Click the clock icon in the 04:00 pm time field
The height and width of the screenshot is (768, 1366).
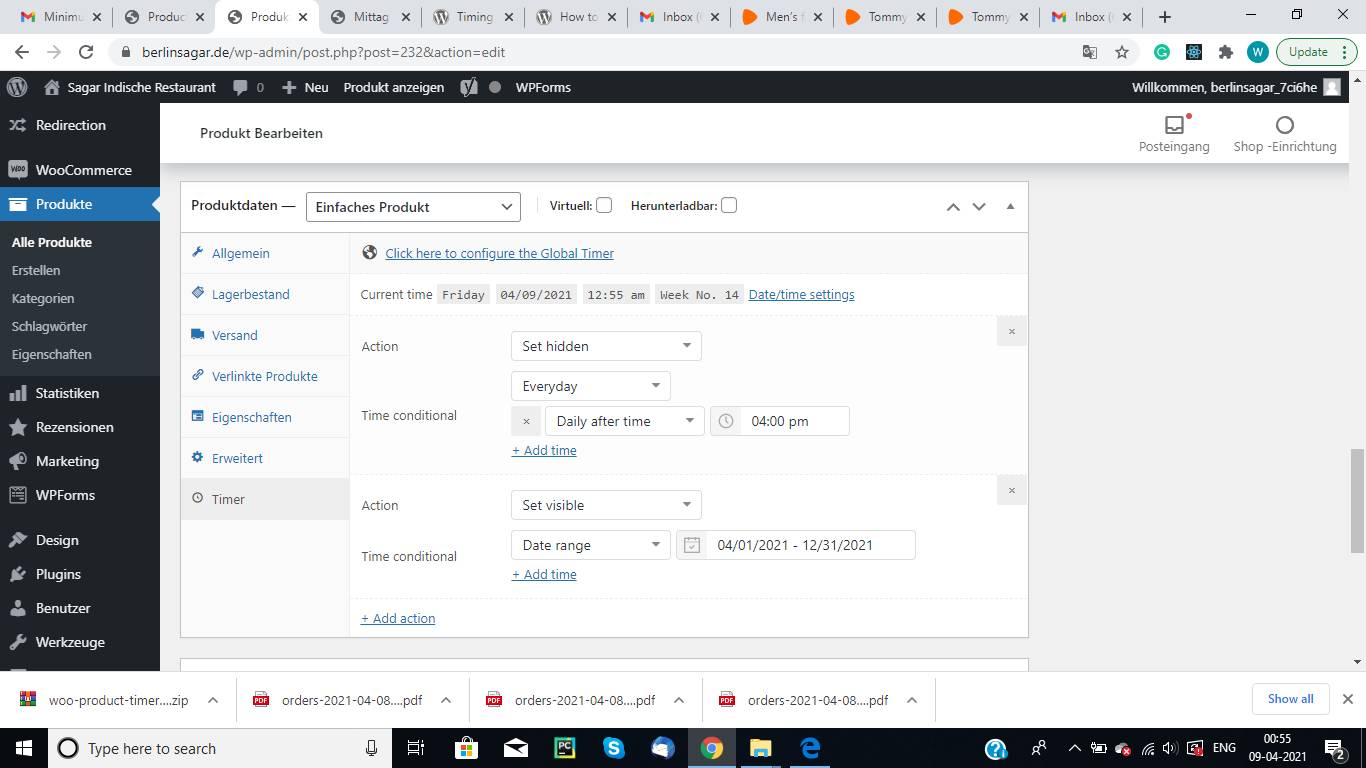pos(726,421)
